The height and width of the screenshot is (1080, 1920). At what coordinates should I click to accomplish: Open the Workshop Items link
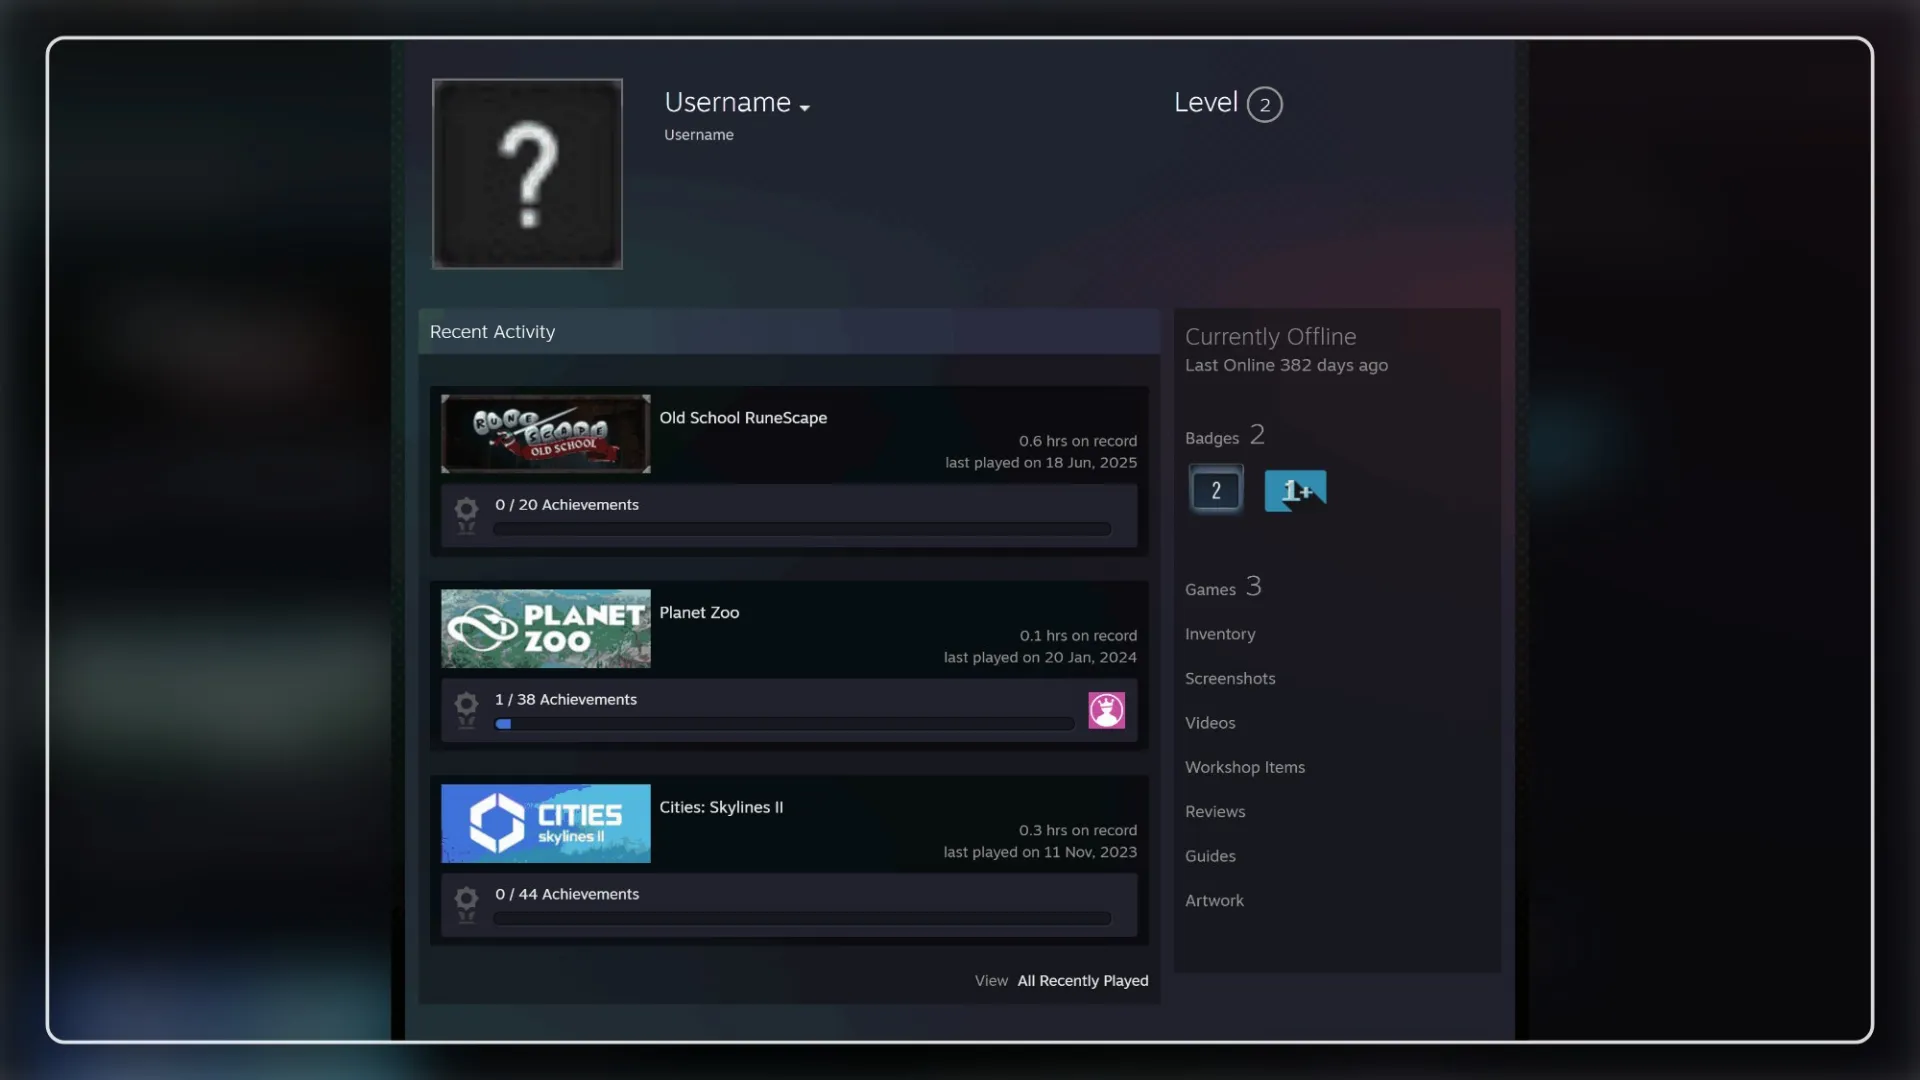click(1245, 767)
